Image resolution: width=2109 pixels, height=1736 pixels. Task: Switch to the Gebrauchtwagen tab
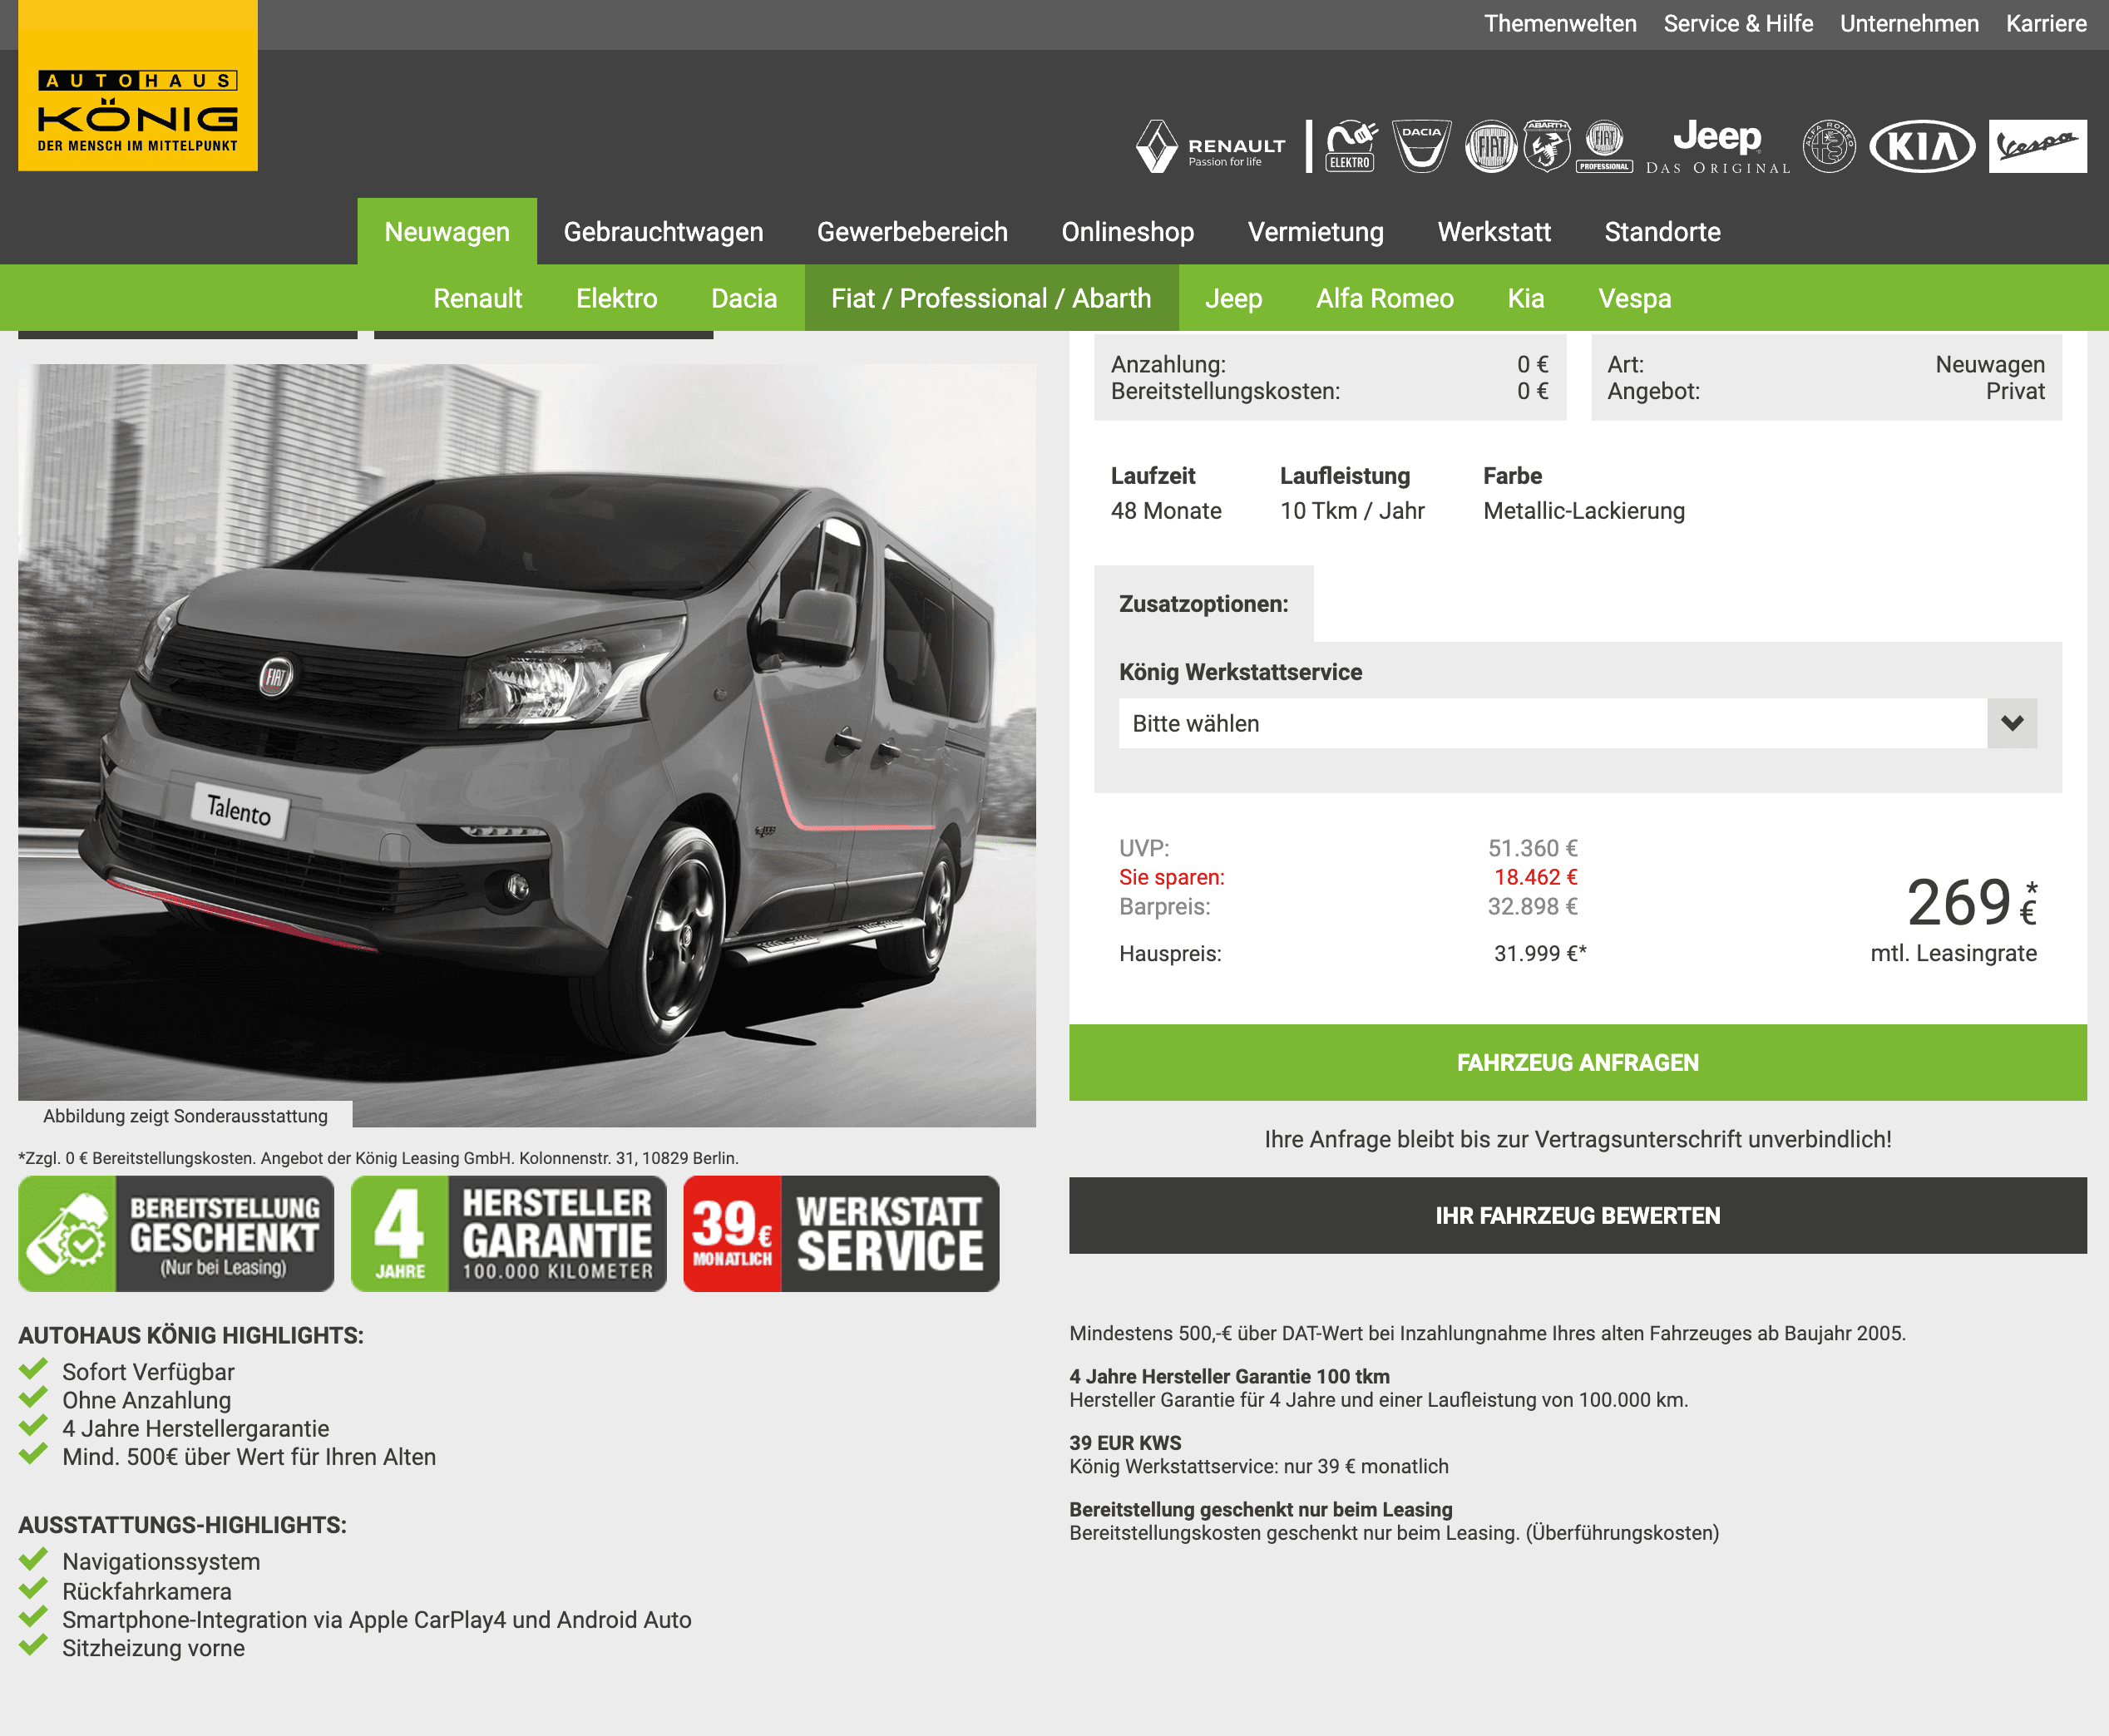coord(663,232)
